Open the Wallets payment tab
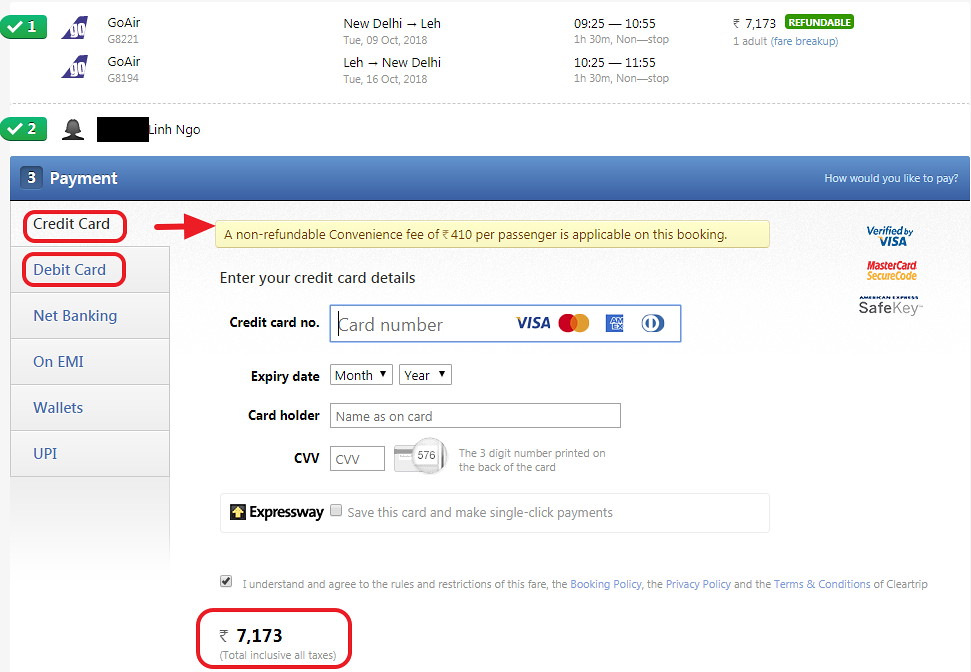This screenshot has width=971, height=672. click(x=90, y=408)
